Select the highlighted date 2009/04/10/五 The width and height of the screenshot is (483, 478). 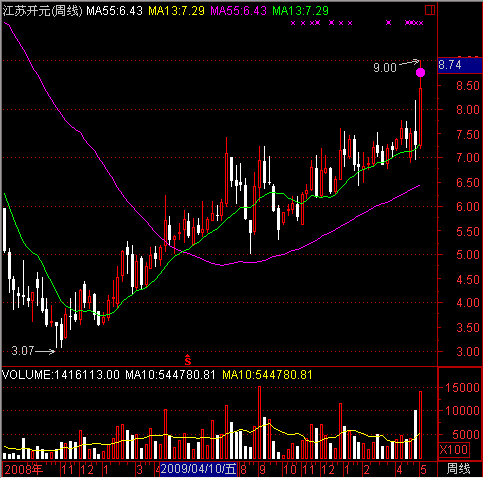[198, 469]
